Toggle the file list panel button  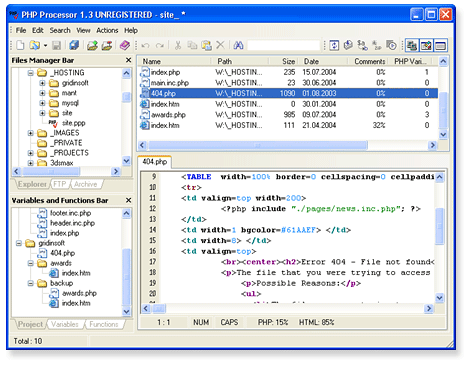coord(441,45)
